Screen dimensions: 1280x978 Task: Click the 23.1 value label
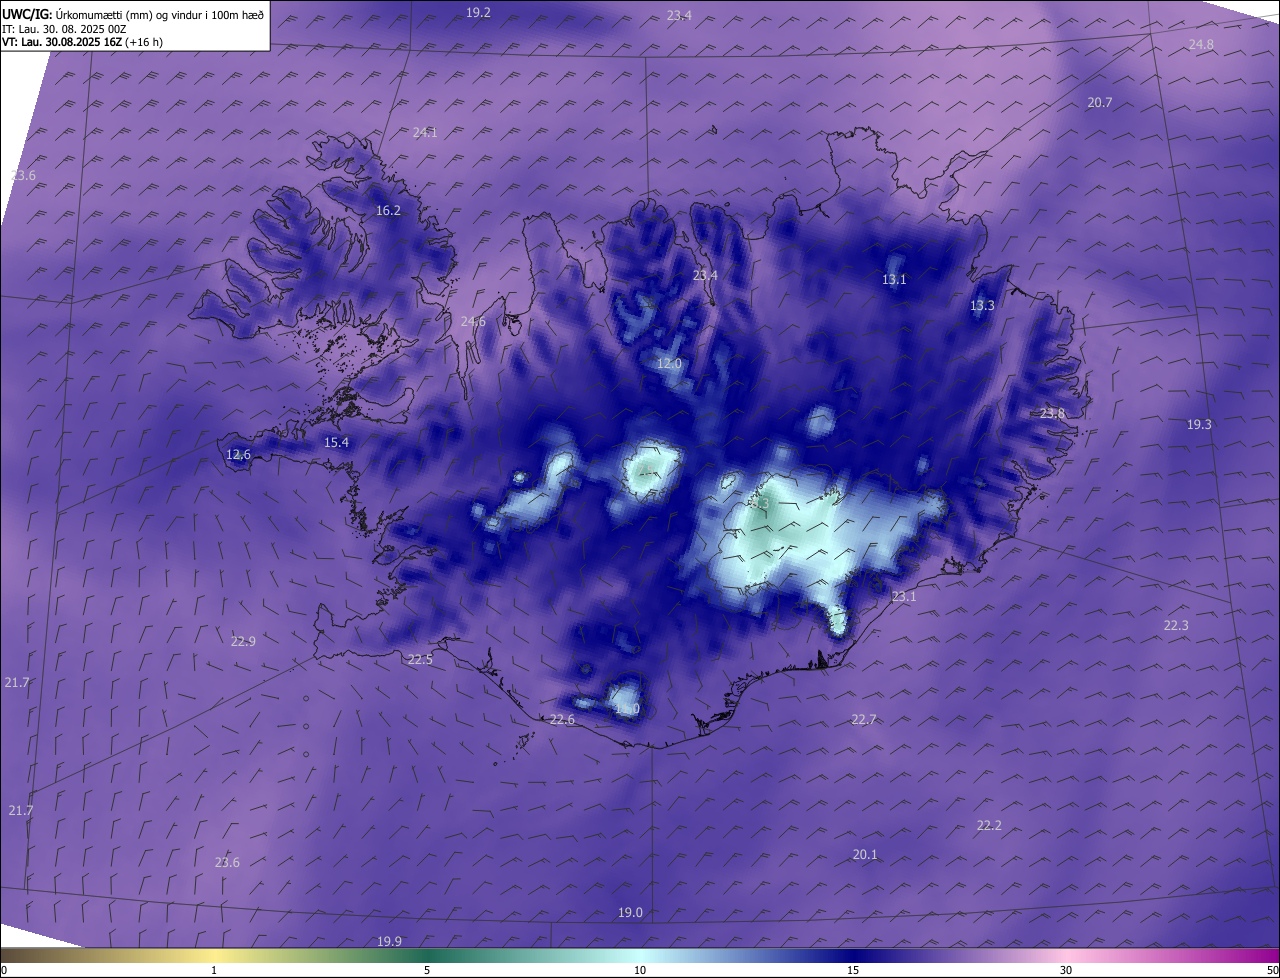click(x=904, y=596)
